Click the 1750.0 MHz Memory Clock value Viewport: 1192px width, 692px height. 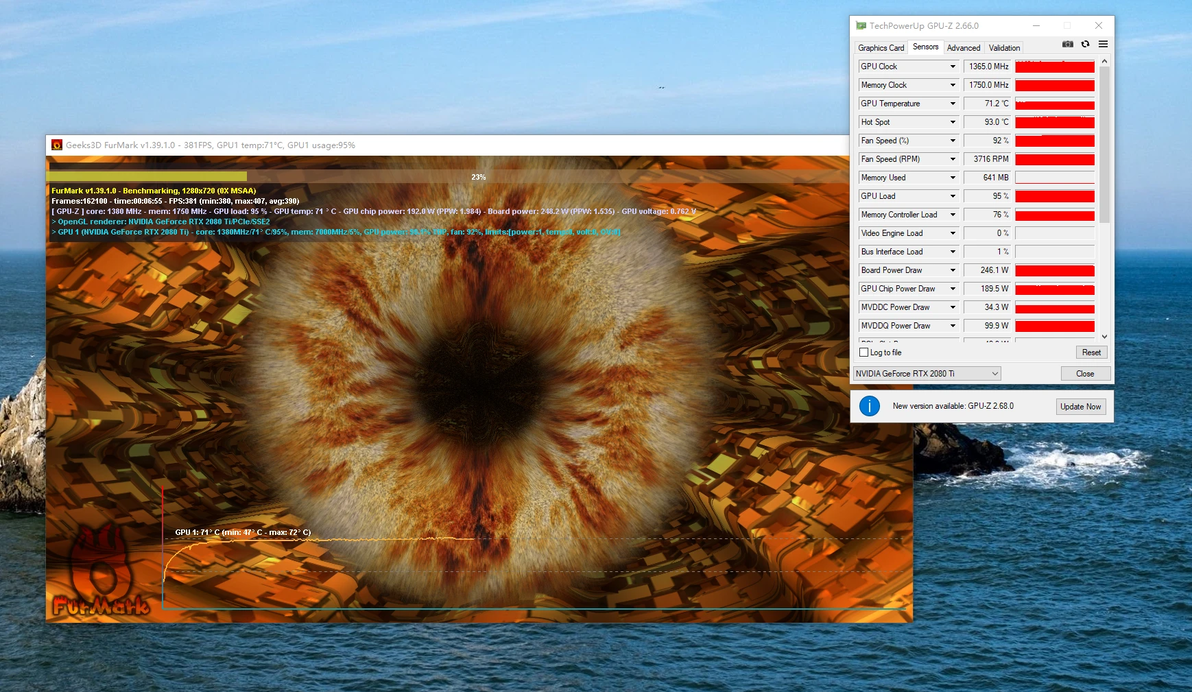point(988,85)
